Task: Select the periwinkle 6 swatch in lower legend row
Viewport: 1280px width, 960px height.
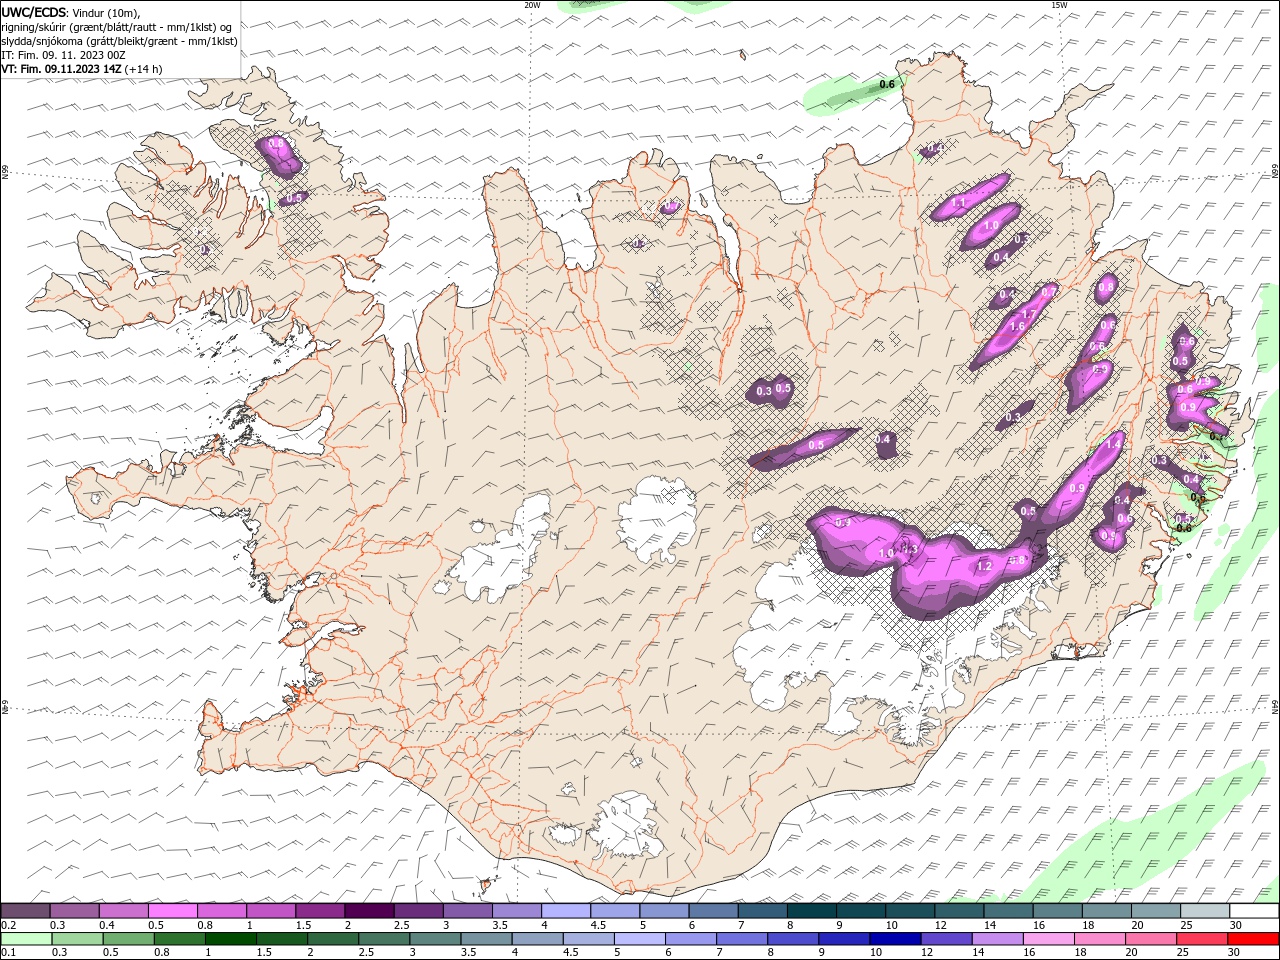Action: [690, 939]
